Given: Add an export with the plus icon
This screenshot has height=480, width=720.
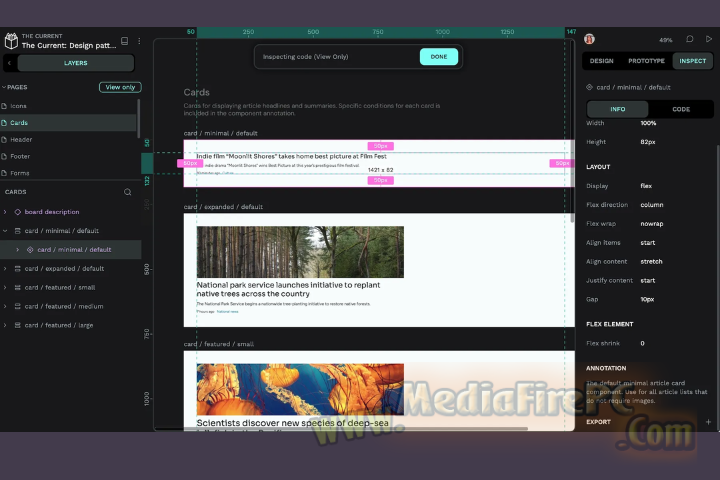Looking at the screenshot, I should coord(708,422).
